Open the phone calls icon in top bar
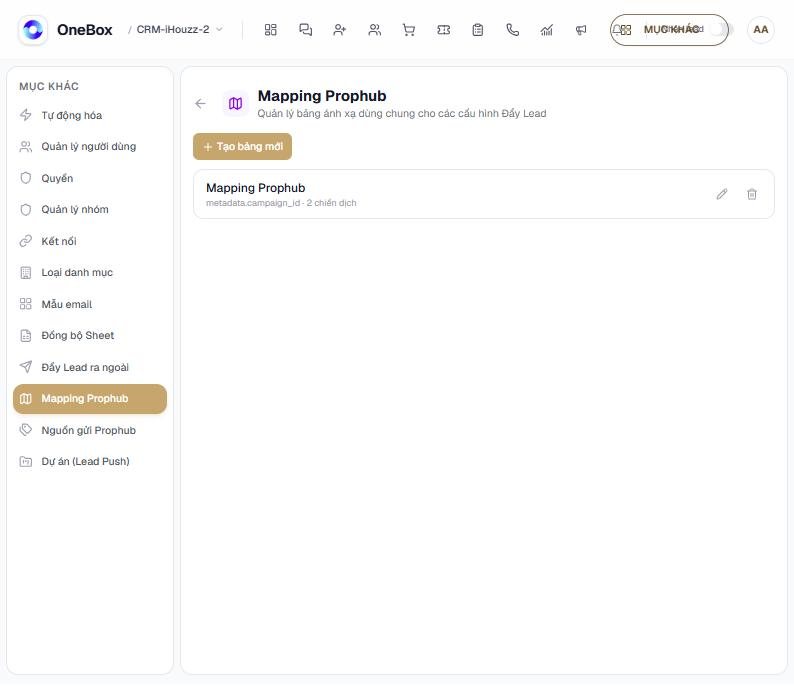Screen dimensions: 794x686 [512, 30]
